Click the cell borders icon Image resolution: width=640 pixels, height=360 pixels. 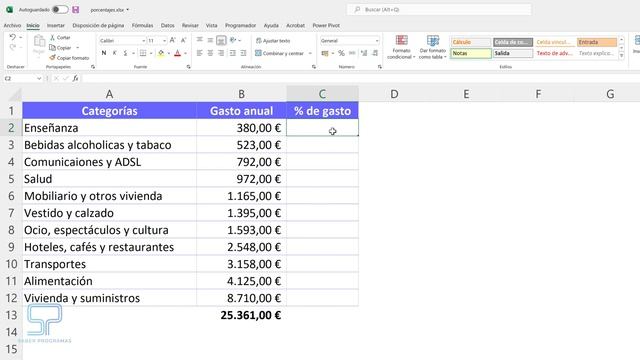click(143, 53)
